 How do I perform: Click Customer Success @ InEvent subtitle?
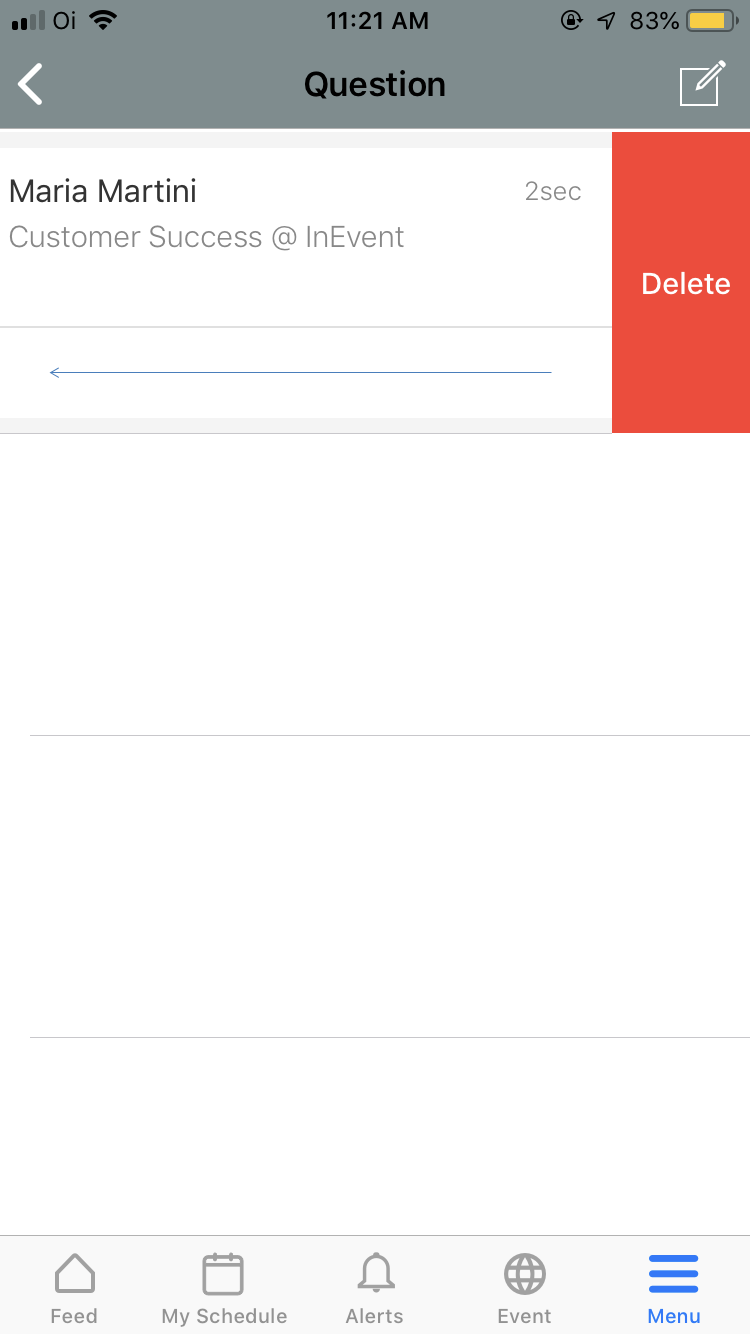pos(207,237)
